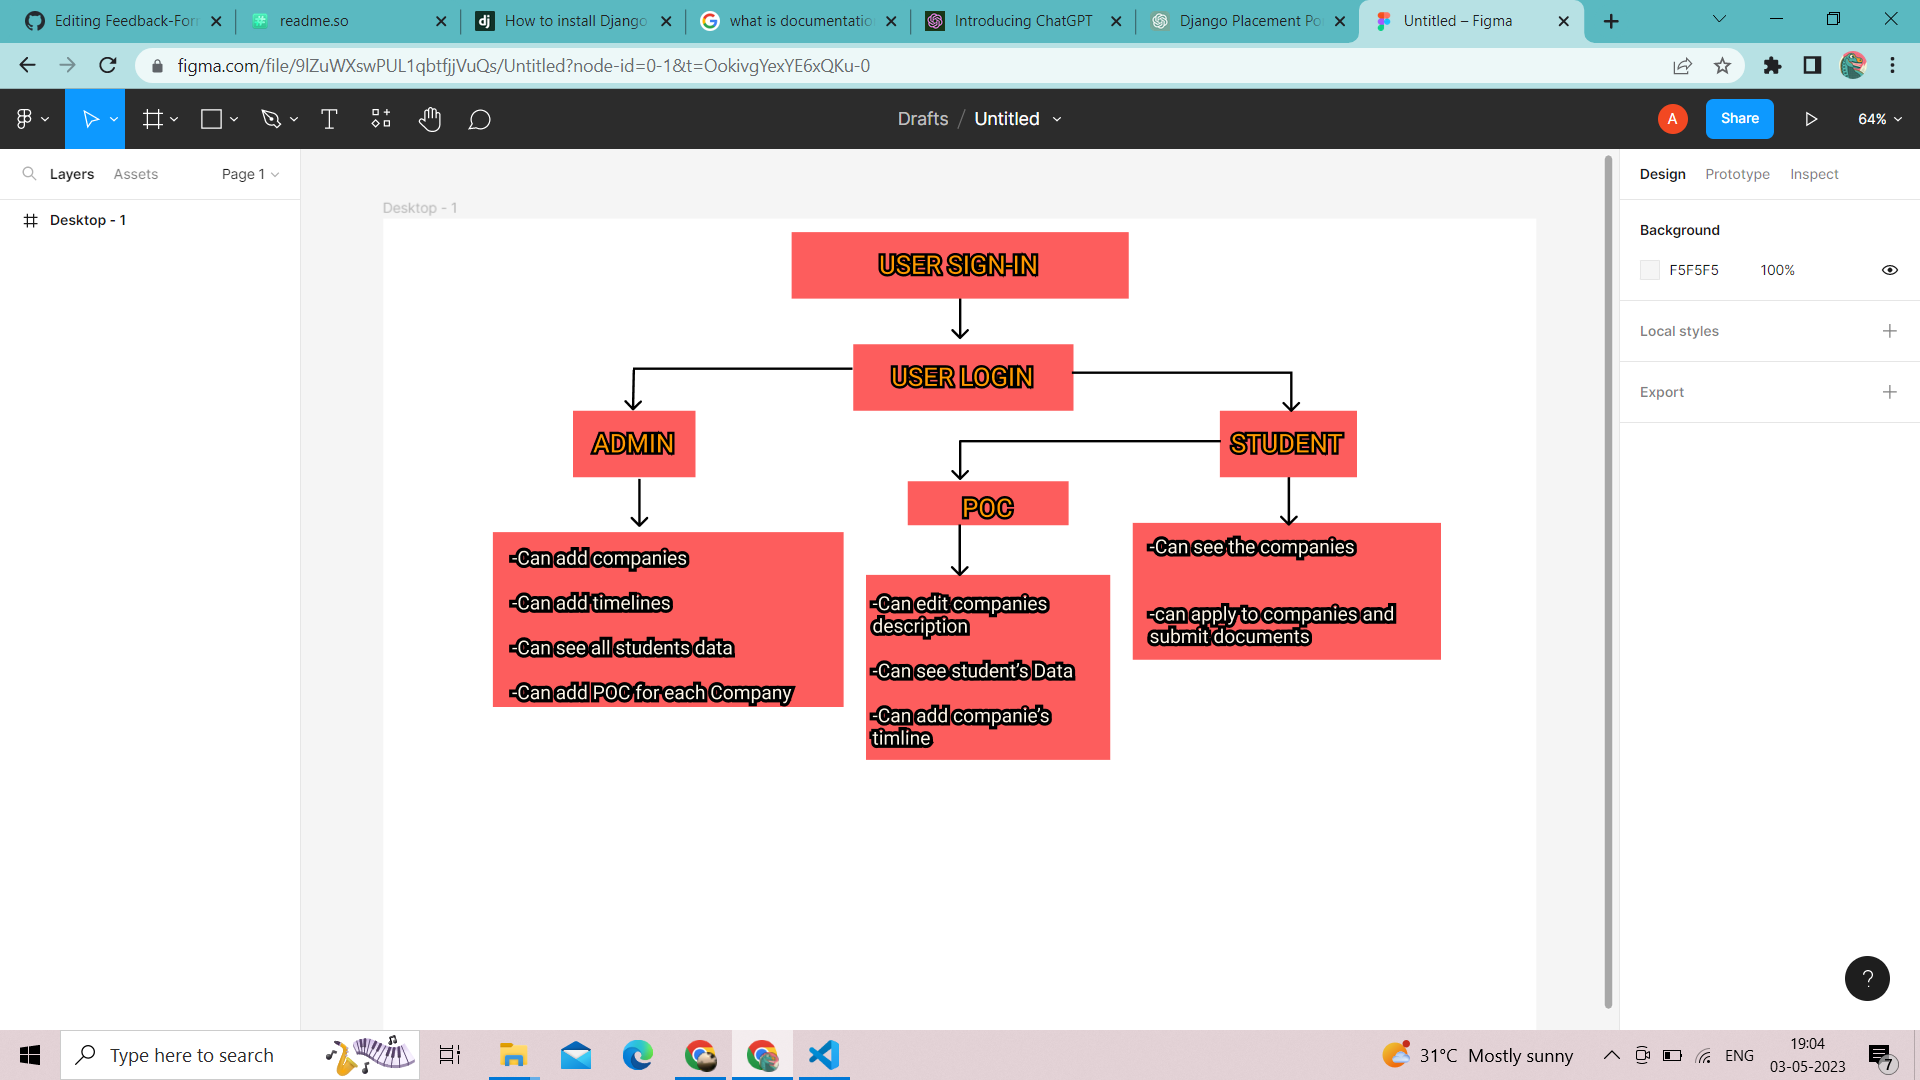Expand the zoom level 64% dropdown
This screenshot has width=1920, height=1080.
point(1879,119)
